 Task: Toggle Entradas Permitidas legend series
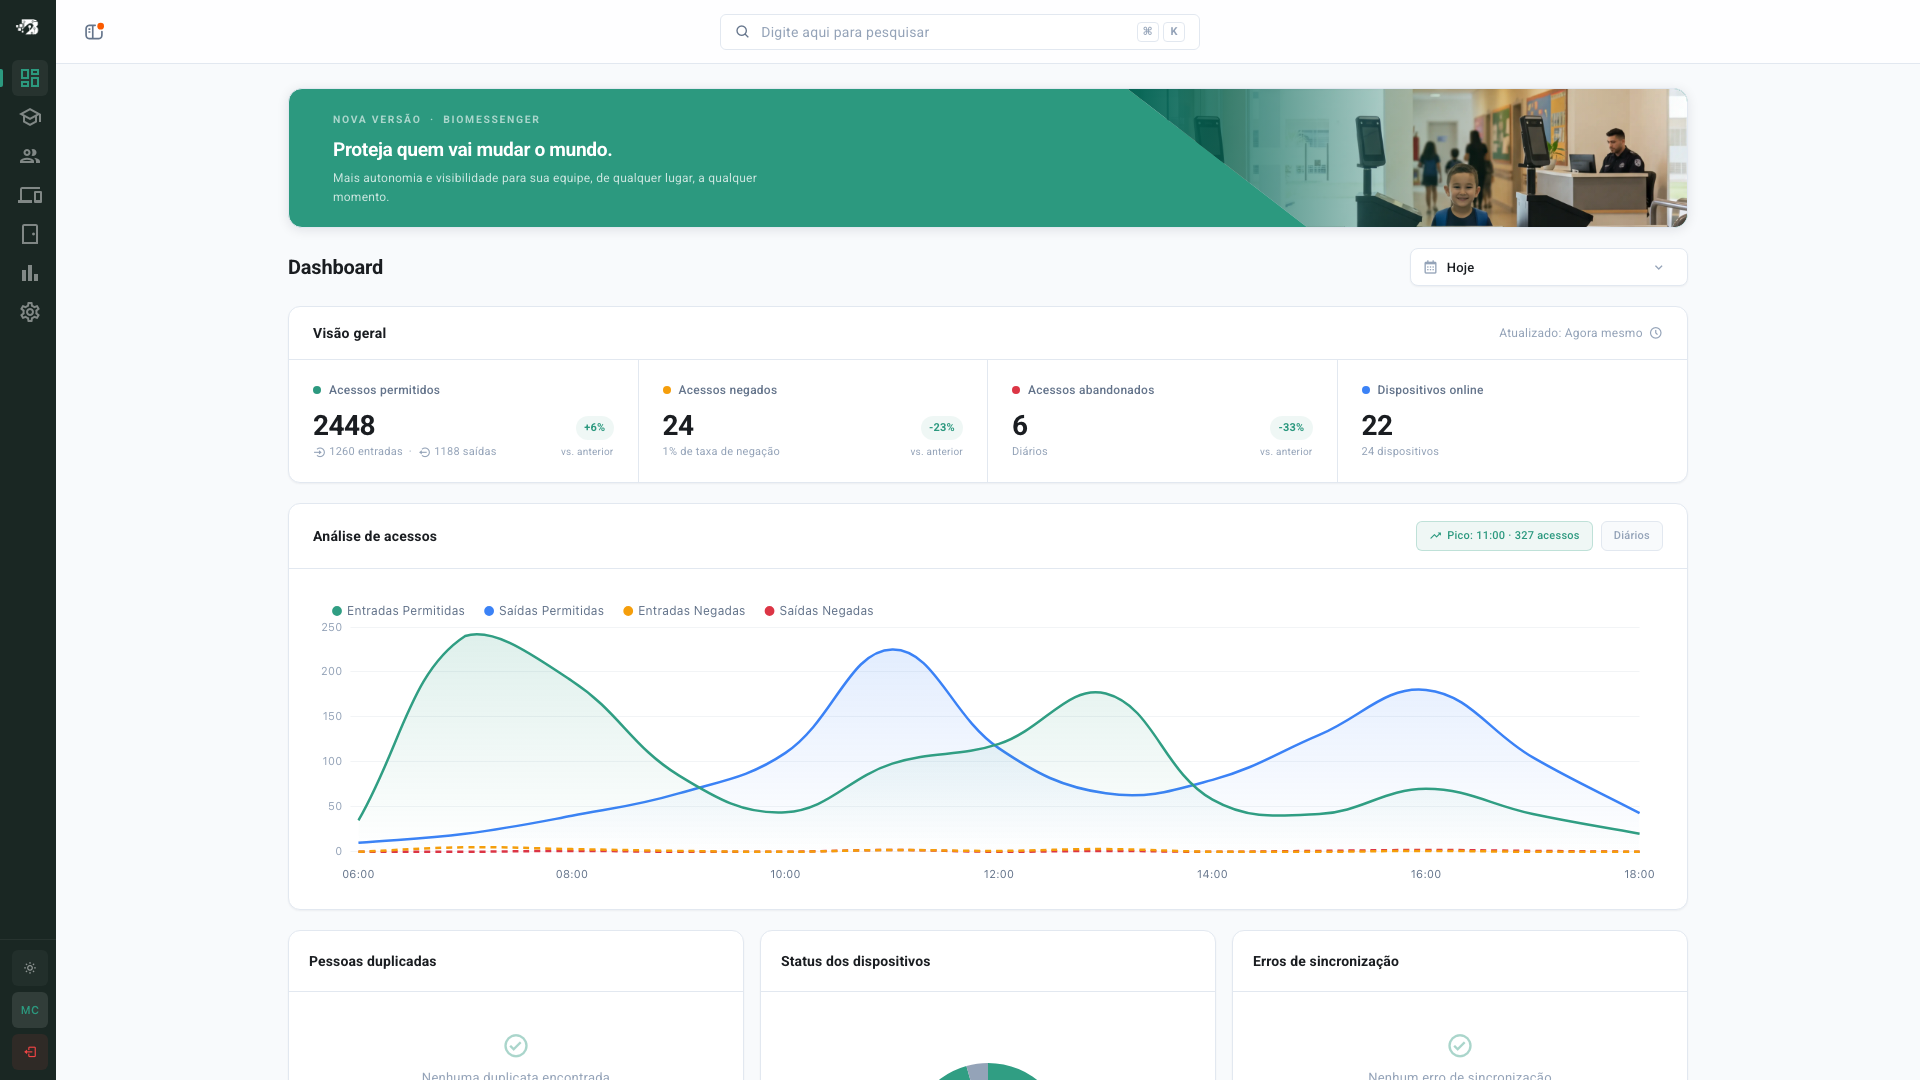coord(398,611)
